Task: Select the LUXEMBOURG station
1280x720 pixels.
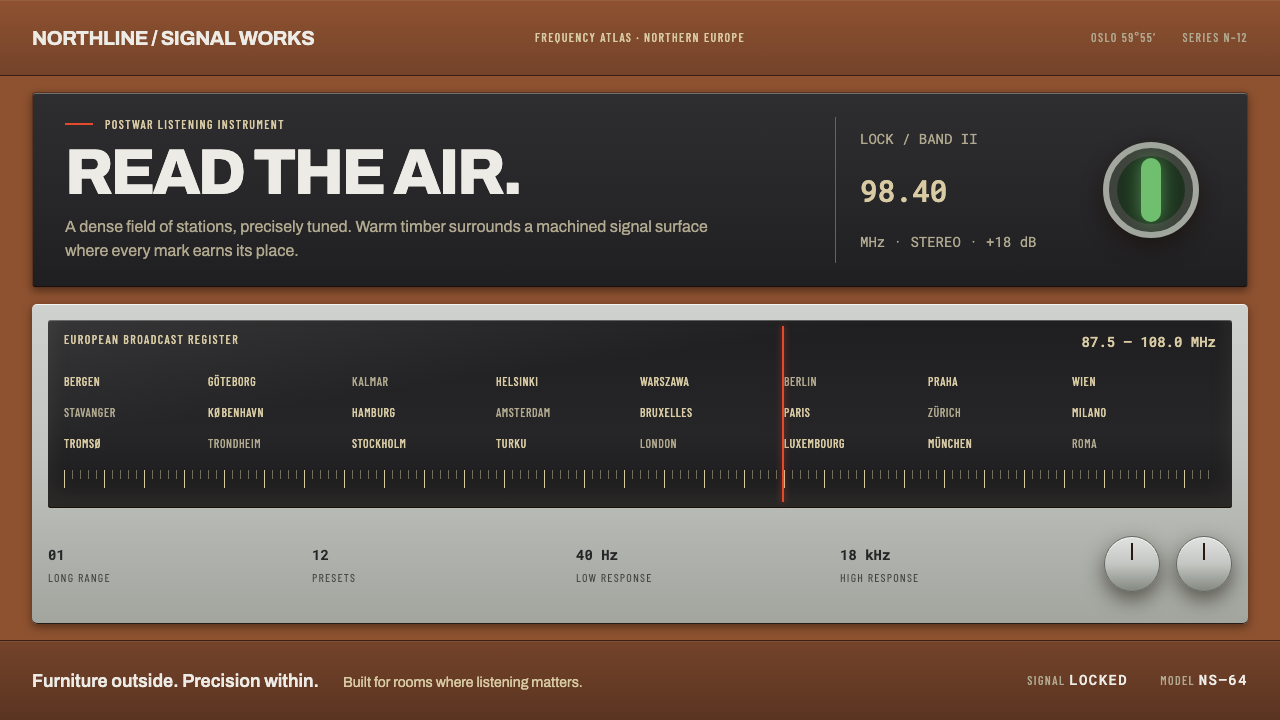Action: coord(814,444)
